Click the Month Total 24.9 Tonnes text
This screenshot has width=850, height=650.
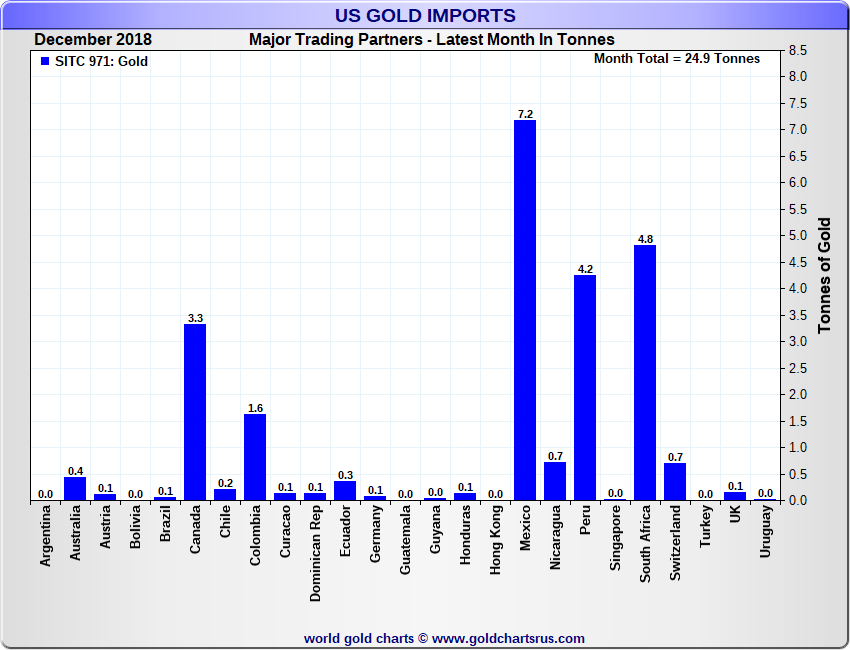(x=677, y=59)
